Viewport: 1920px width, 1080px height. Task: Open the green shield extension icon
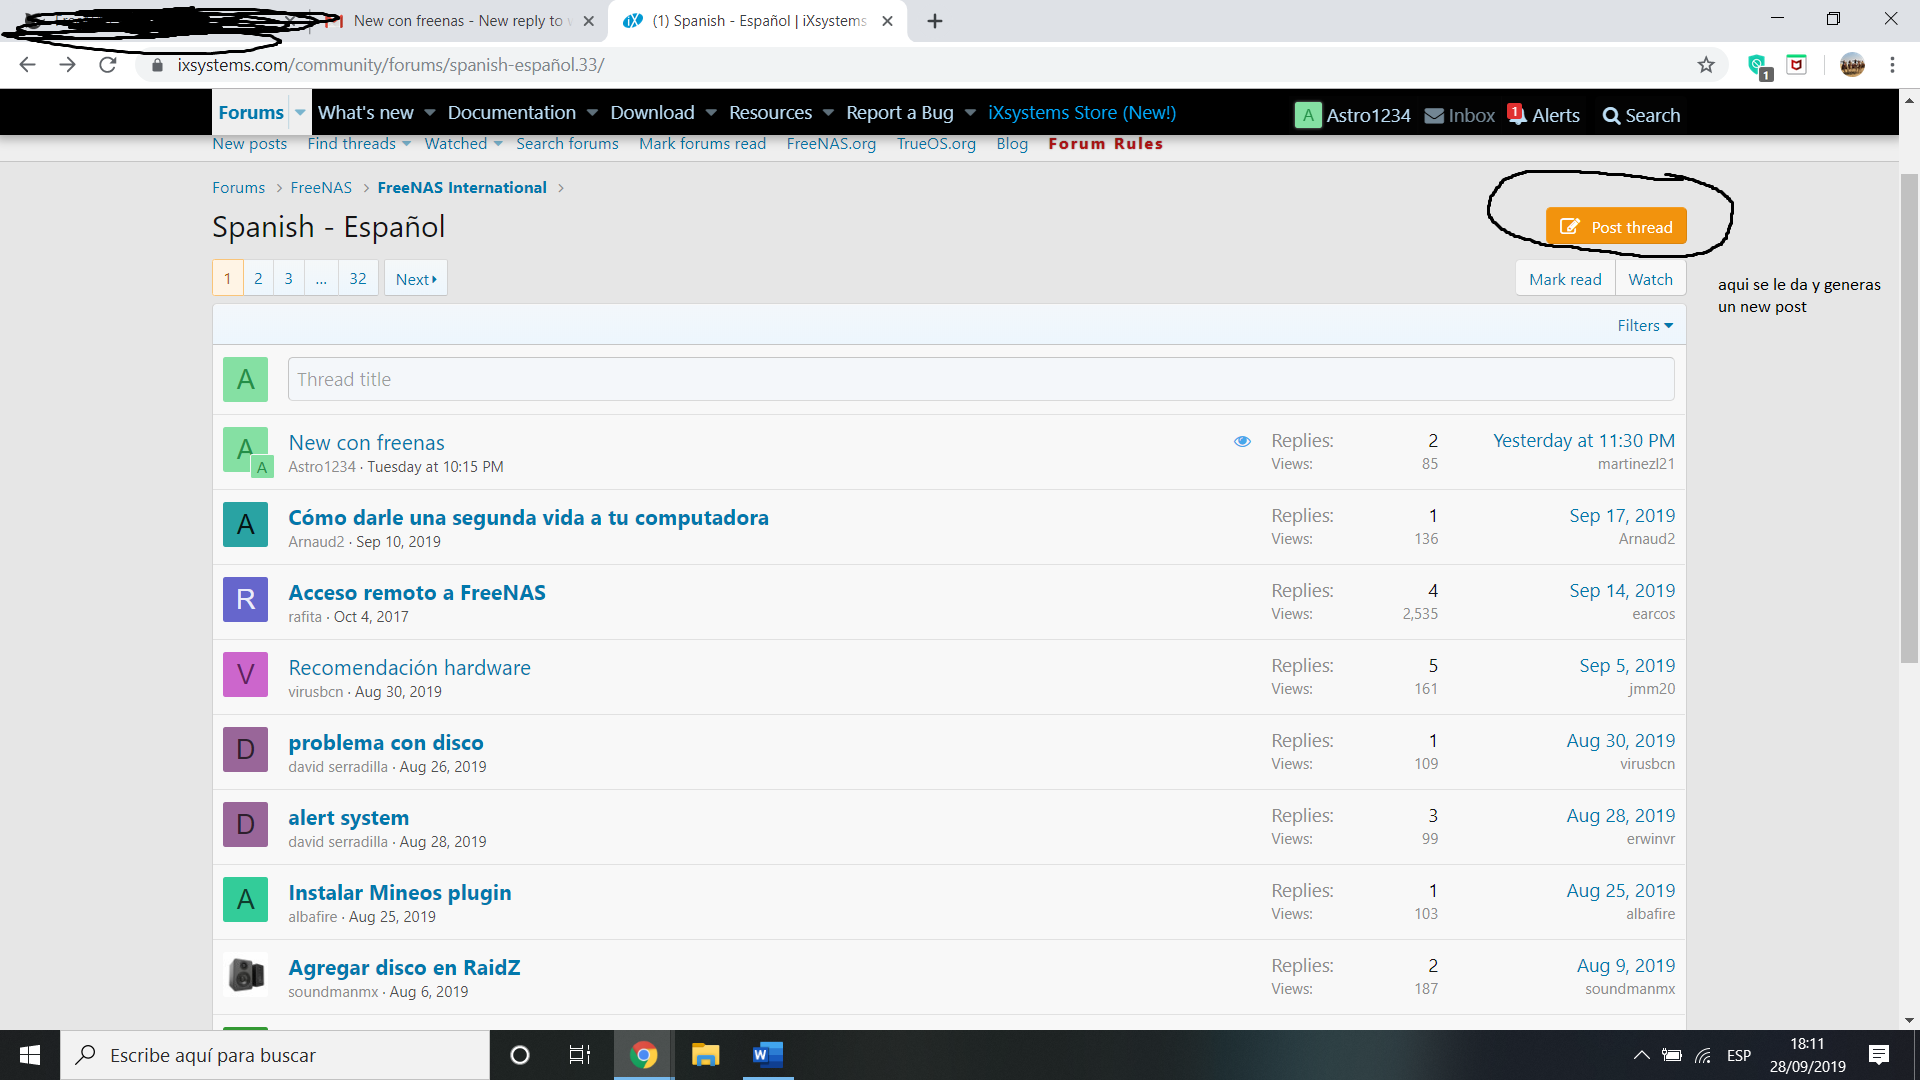point(1758,66)
